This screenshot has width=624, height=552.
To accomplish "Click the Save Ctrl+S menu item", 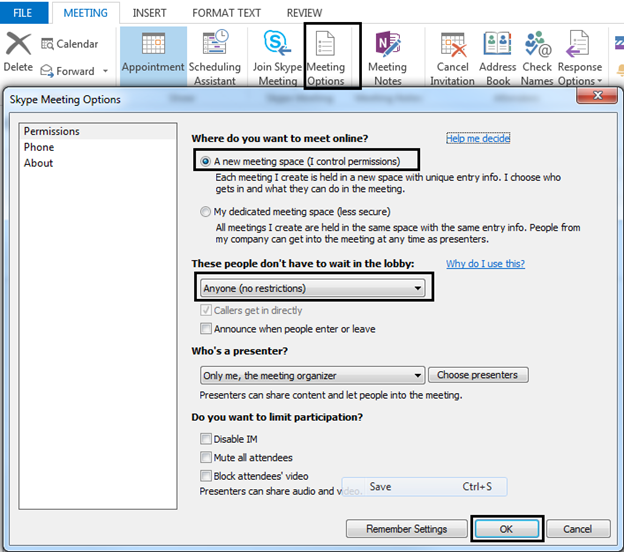I will click(x=424, y=487).
